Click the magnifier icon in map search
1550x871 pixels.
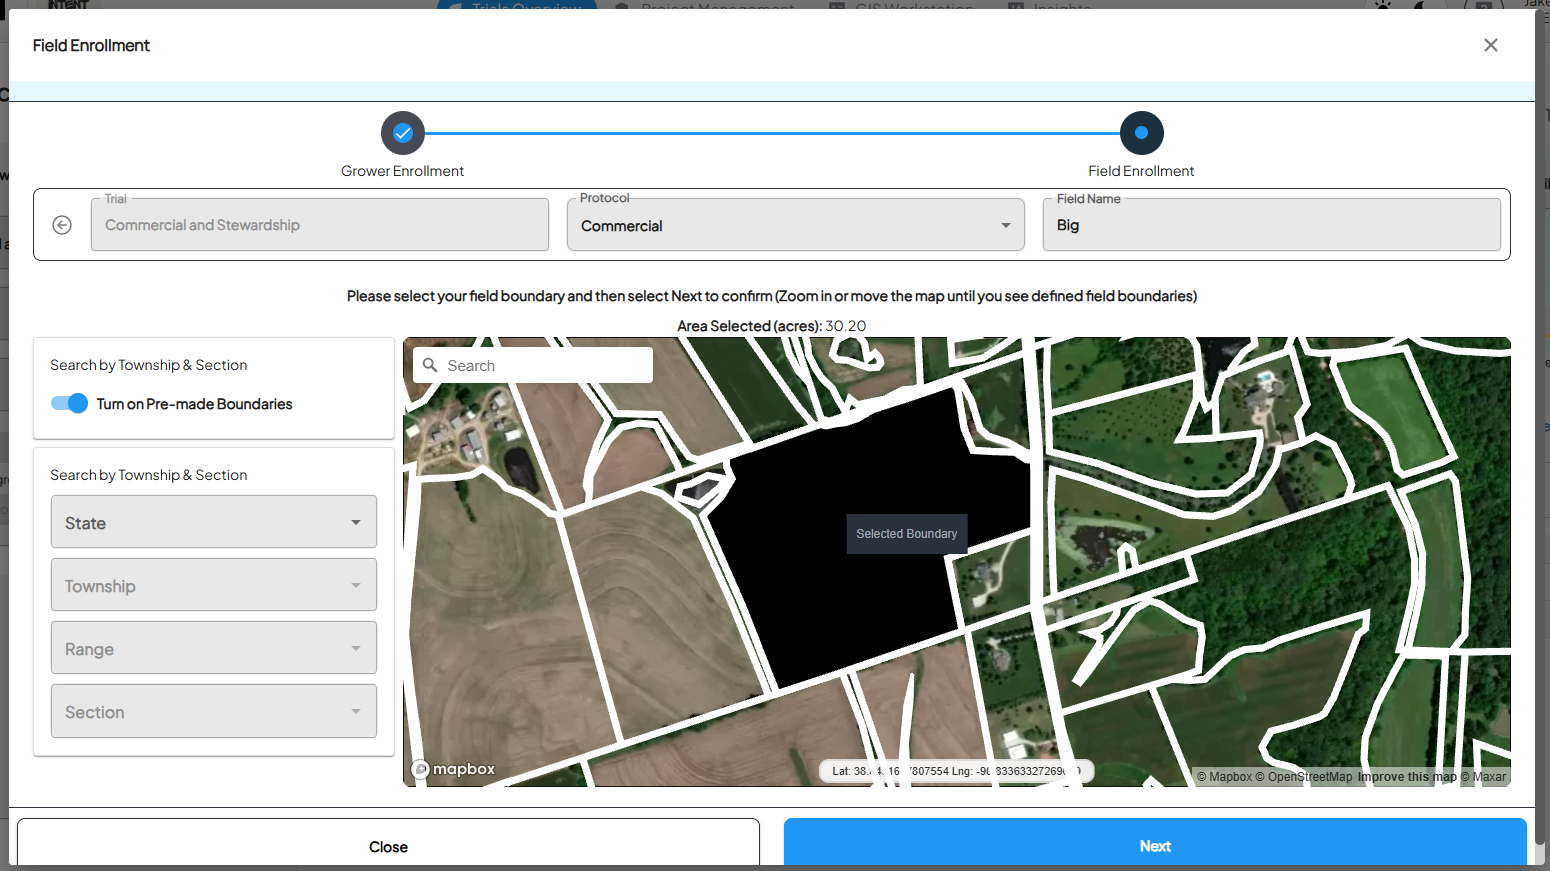click(x=431, y=365)
